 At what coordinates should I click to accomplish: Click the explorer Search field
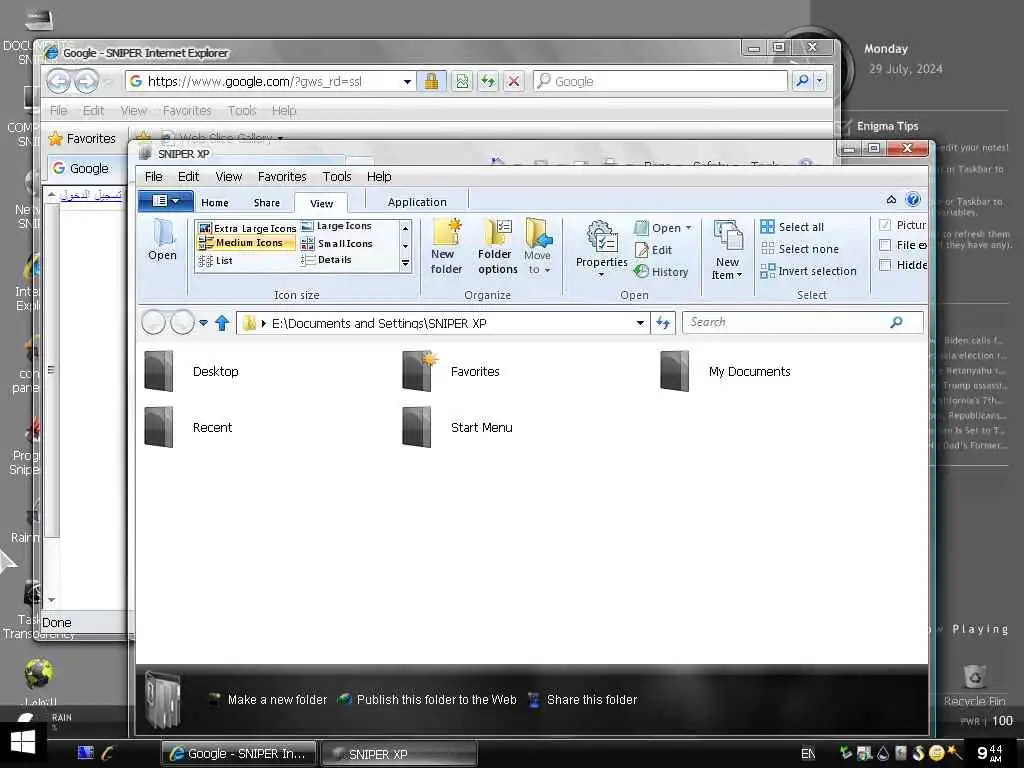point(787,322)
